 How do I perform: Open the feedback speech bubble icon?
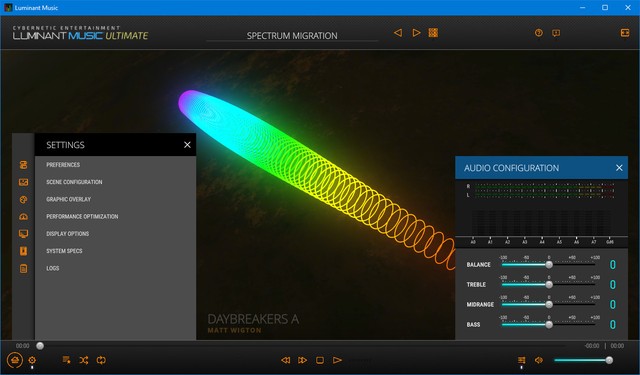click(556, 33)
